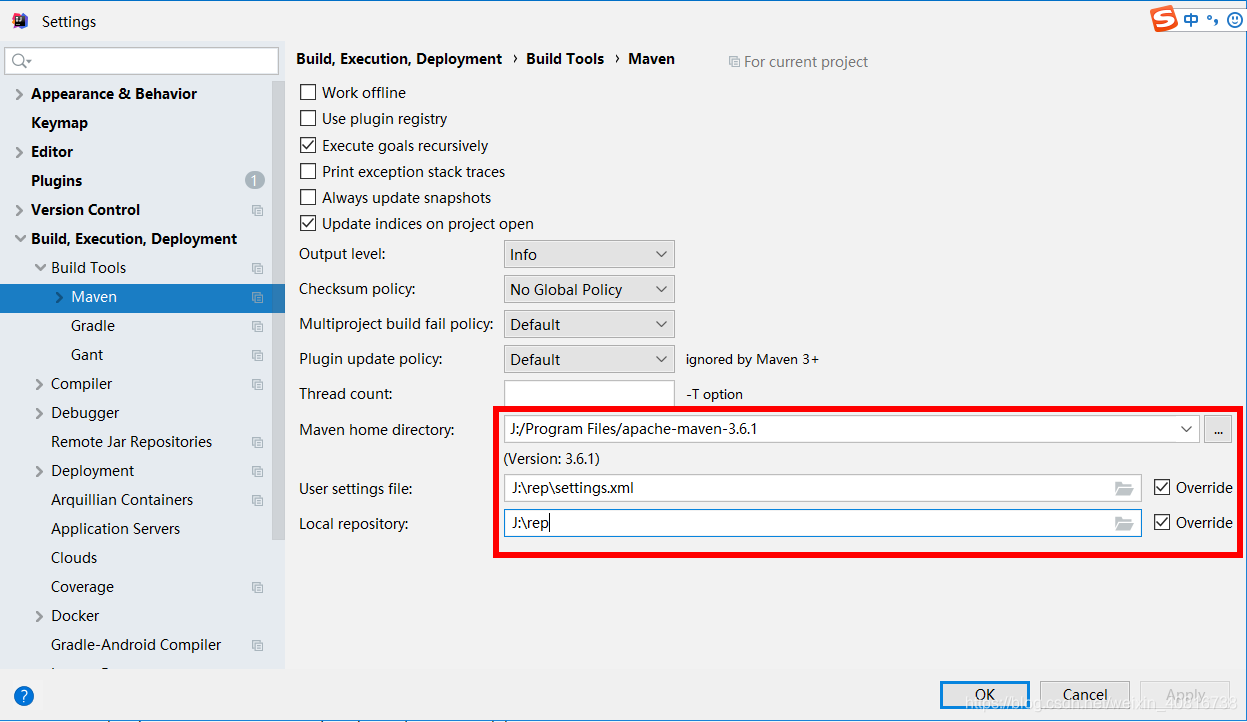Screen dimensions: 1247x722
Task: Toggle Override for Local repository
Action: (1161, 522)
